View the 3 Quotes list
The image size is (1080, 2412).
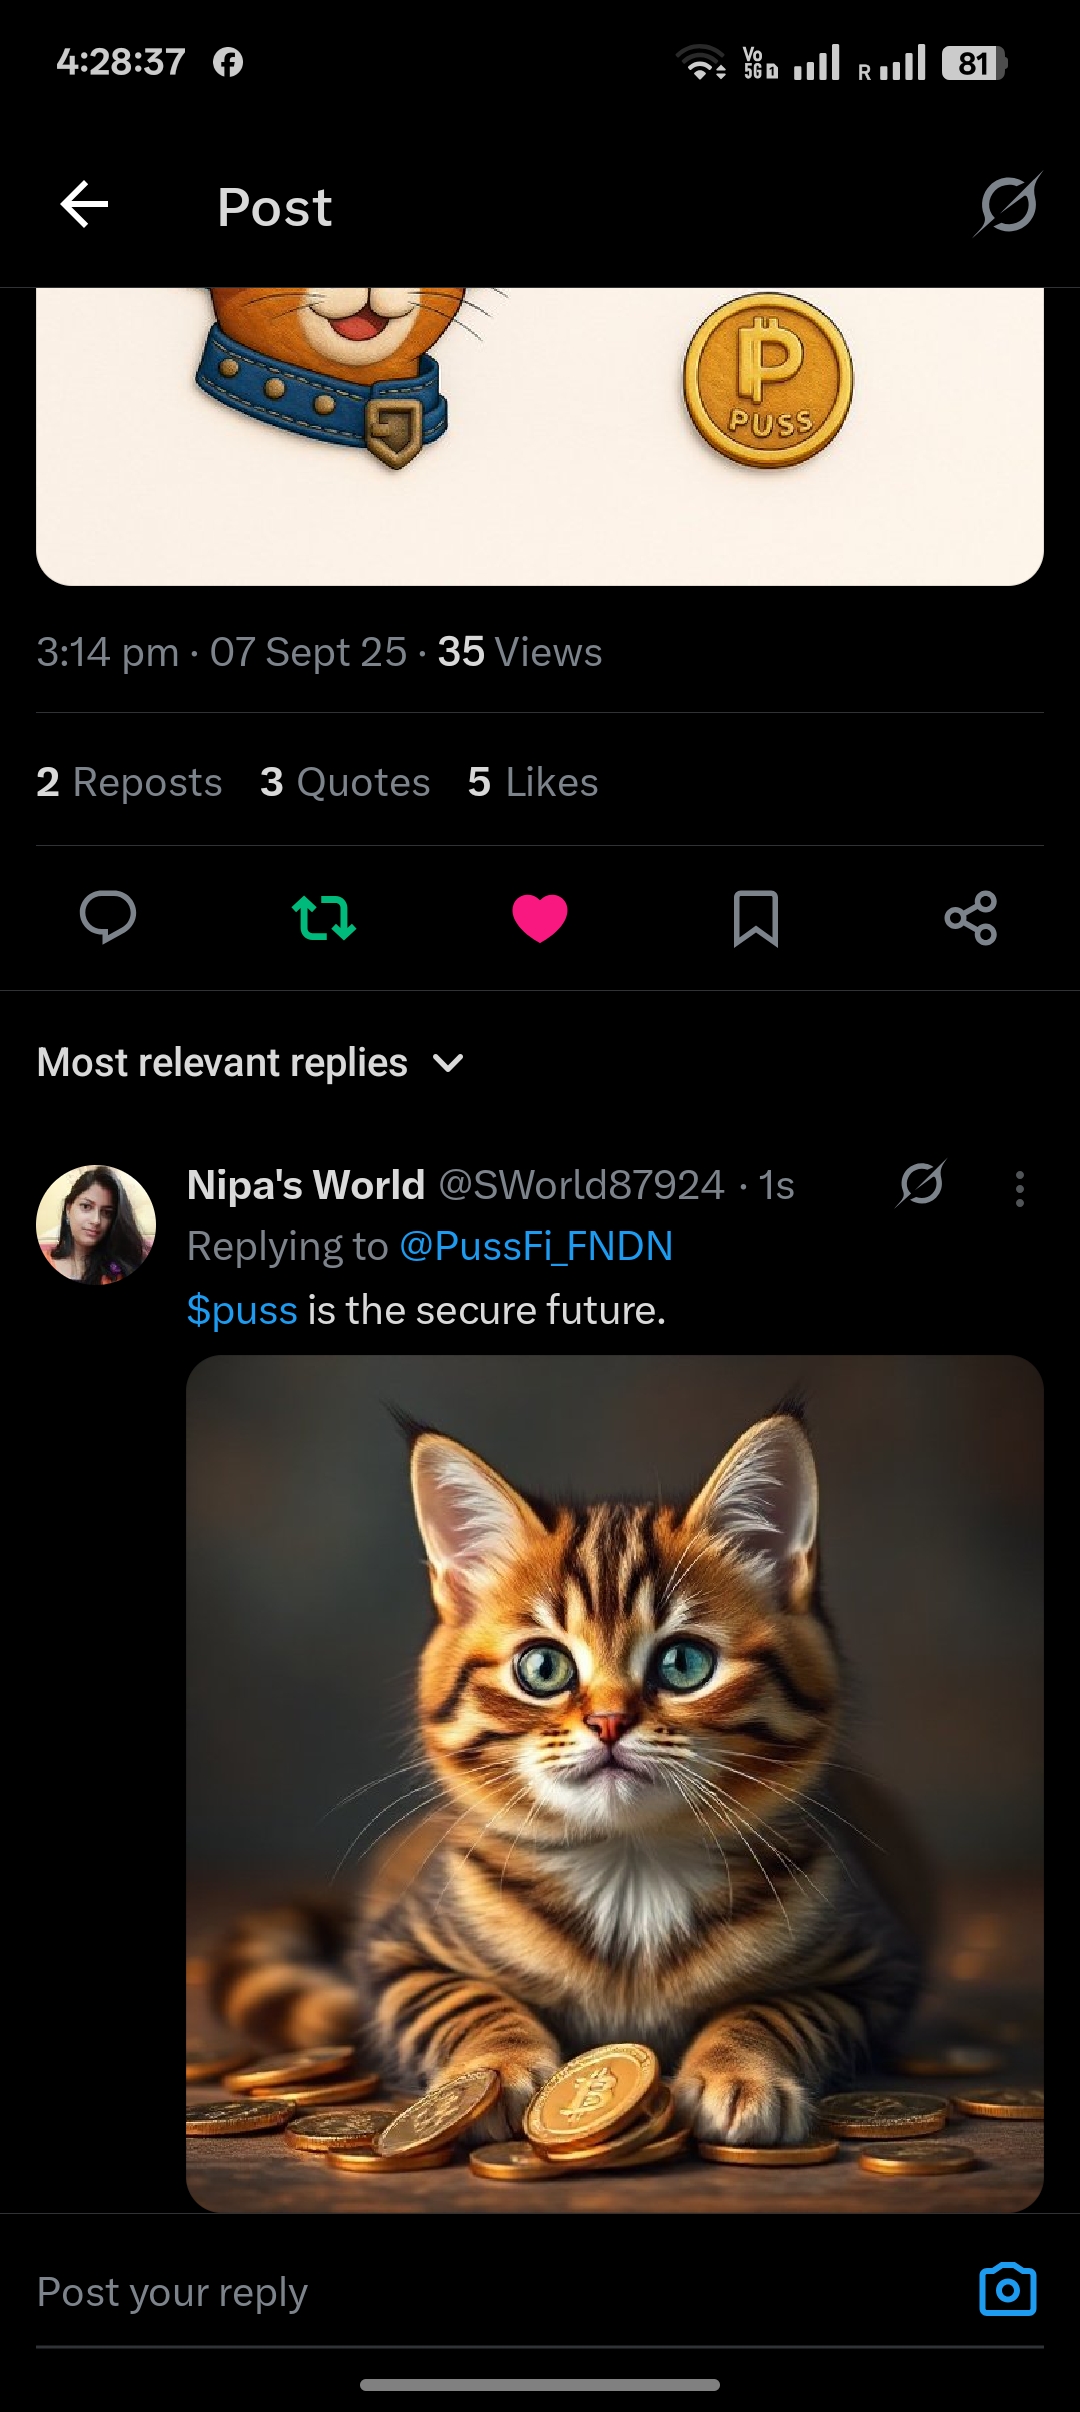(x=345, y=782)
